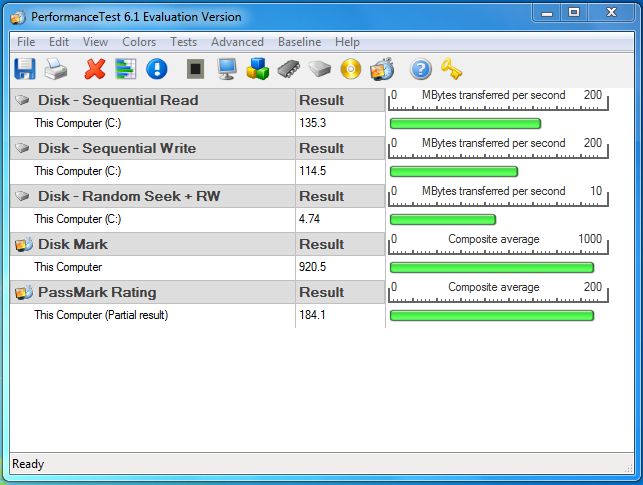Click the green Disk Mark result bar
The image size is (643, 485).
tap(492, 268)
